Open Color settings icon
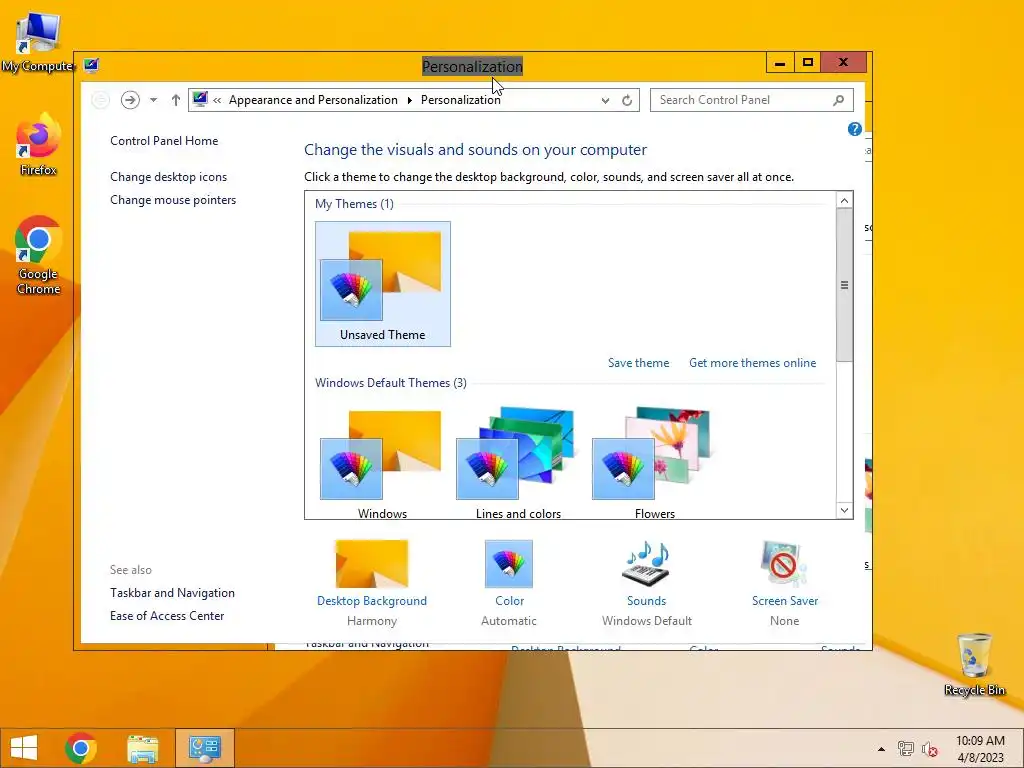This screenshot has height=768, width=1024. (x=509, y=564)
